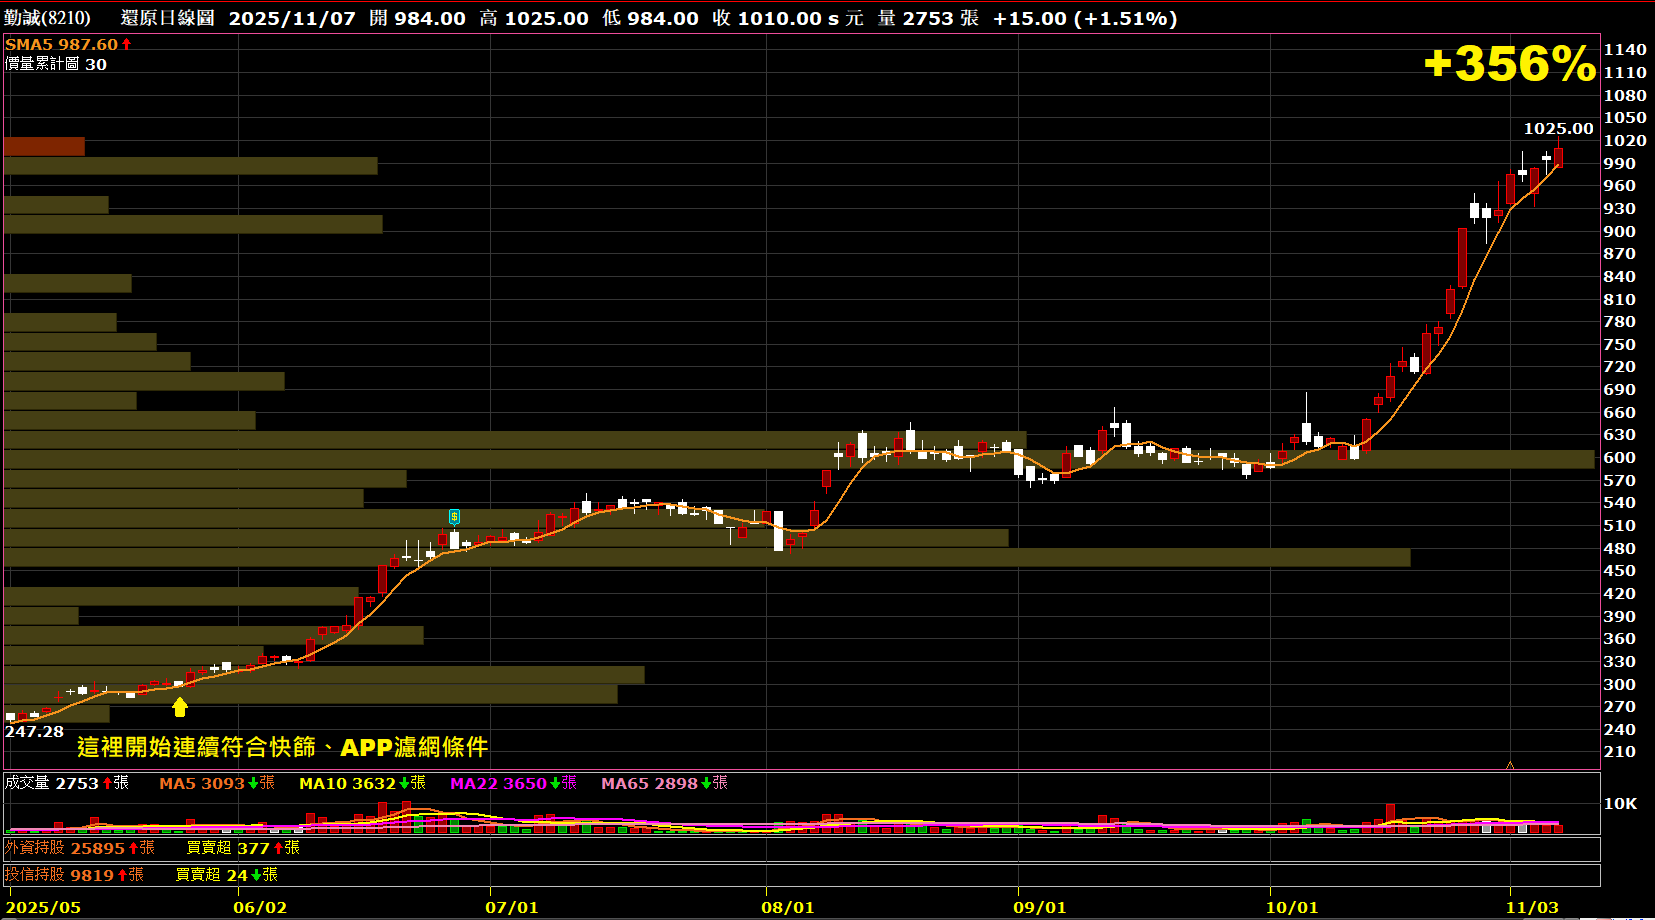Click the small orange triangle marker near 11/03
This screenshot has height=920, width=1655.
[1510, 765]
